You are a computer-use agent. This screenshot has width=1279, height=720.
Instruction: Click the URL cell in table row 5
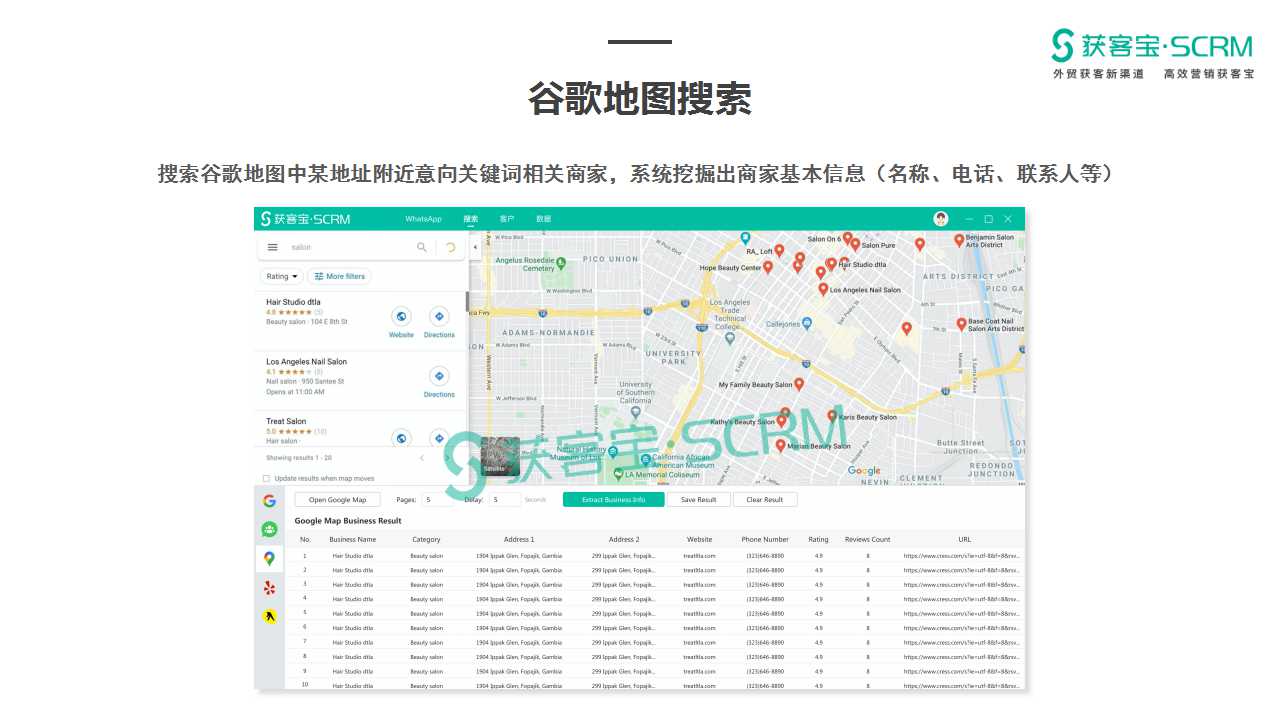(x=962, y=614)
